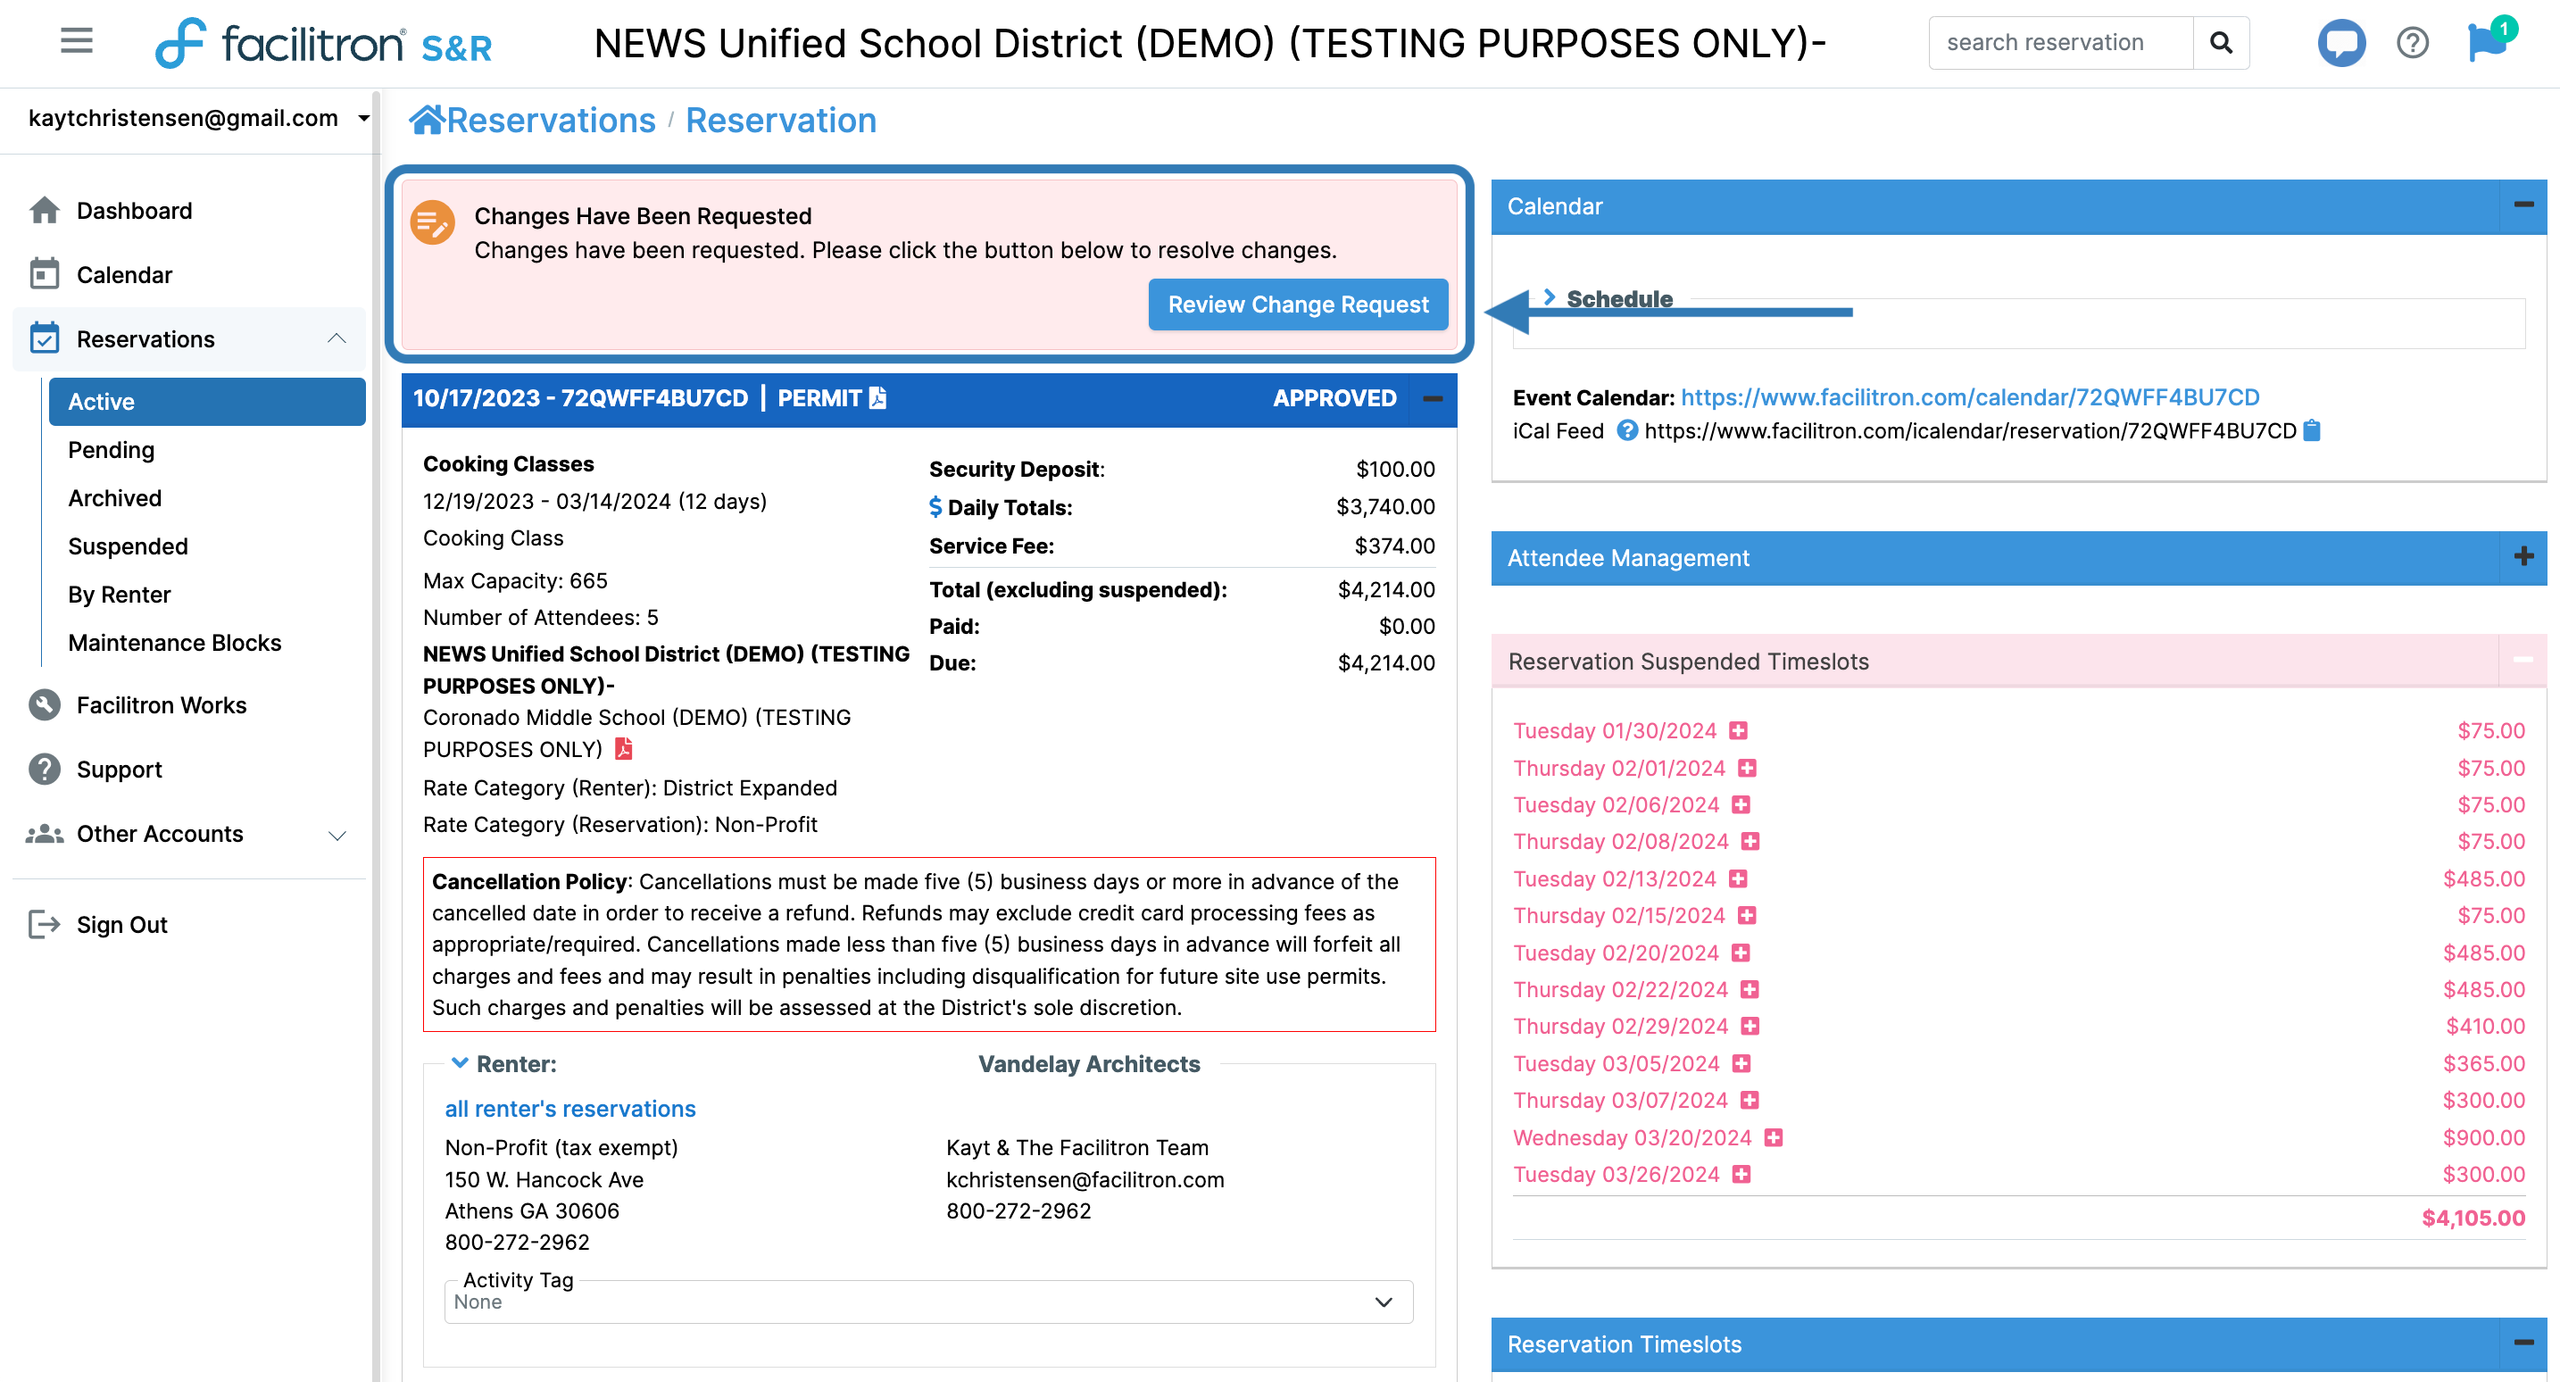The width and height of the screenshot is (2560, 1382).
Task: Copy iCal Feed URL clipboard icon
Action: 2312,431
